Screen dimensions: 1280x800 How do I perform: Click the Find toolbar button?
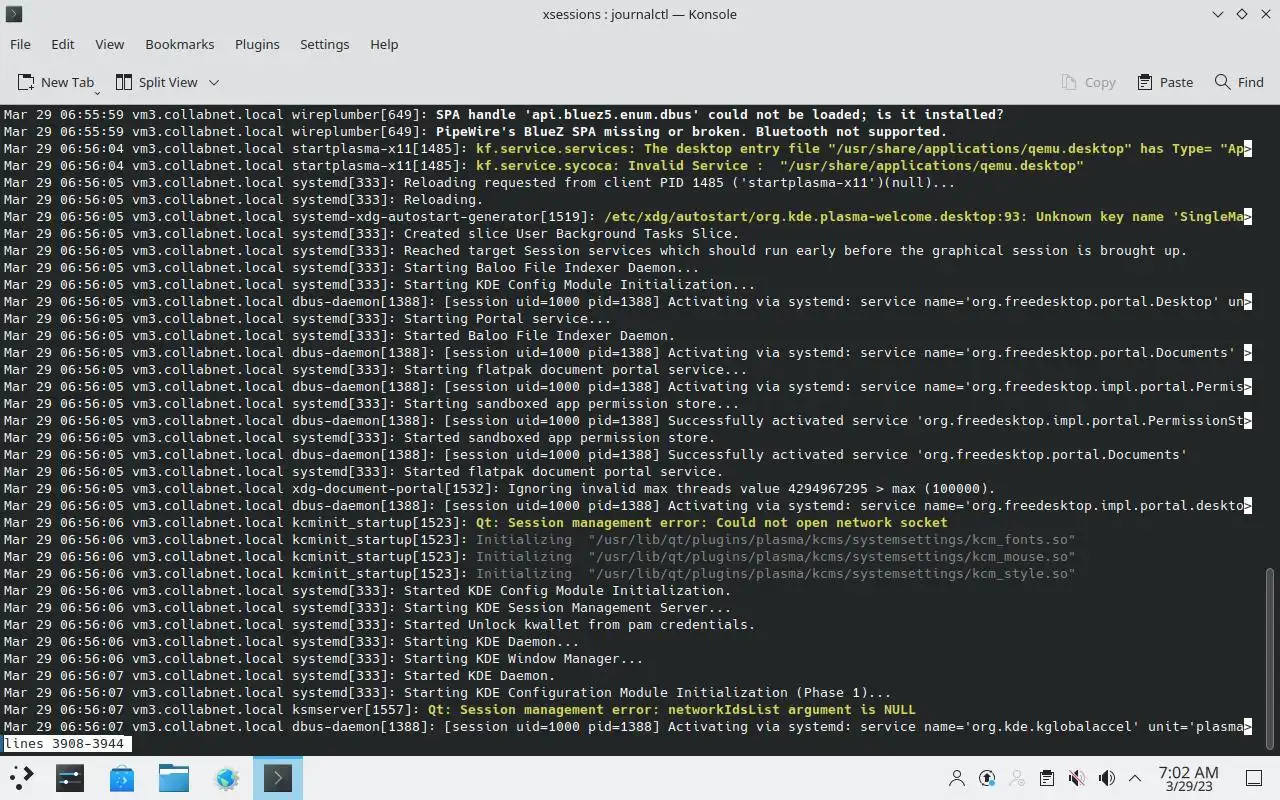point(1239,82)
